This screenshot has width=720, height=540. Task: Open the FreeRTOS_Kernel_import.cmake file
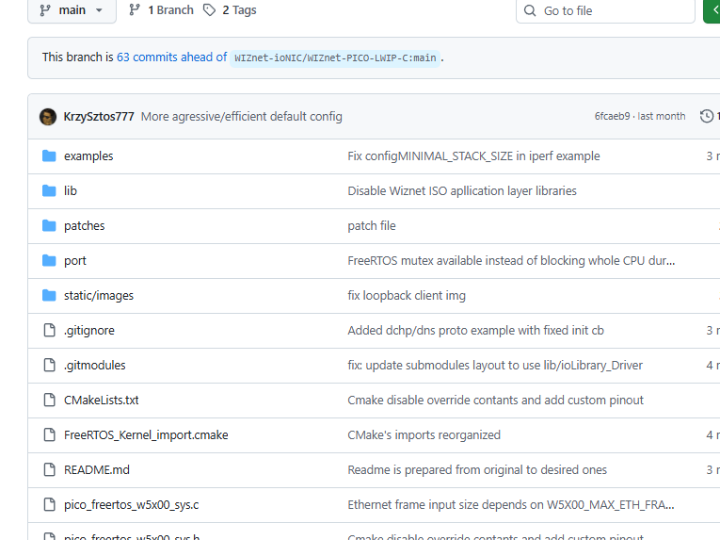[146, 435]
